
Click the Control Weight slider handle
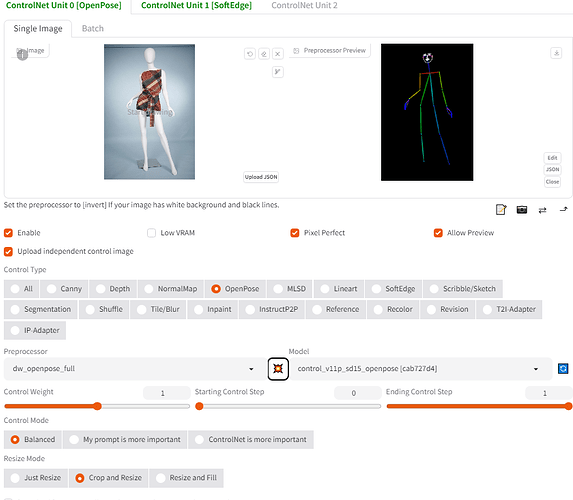coord(97,406)
